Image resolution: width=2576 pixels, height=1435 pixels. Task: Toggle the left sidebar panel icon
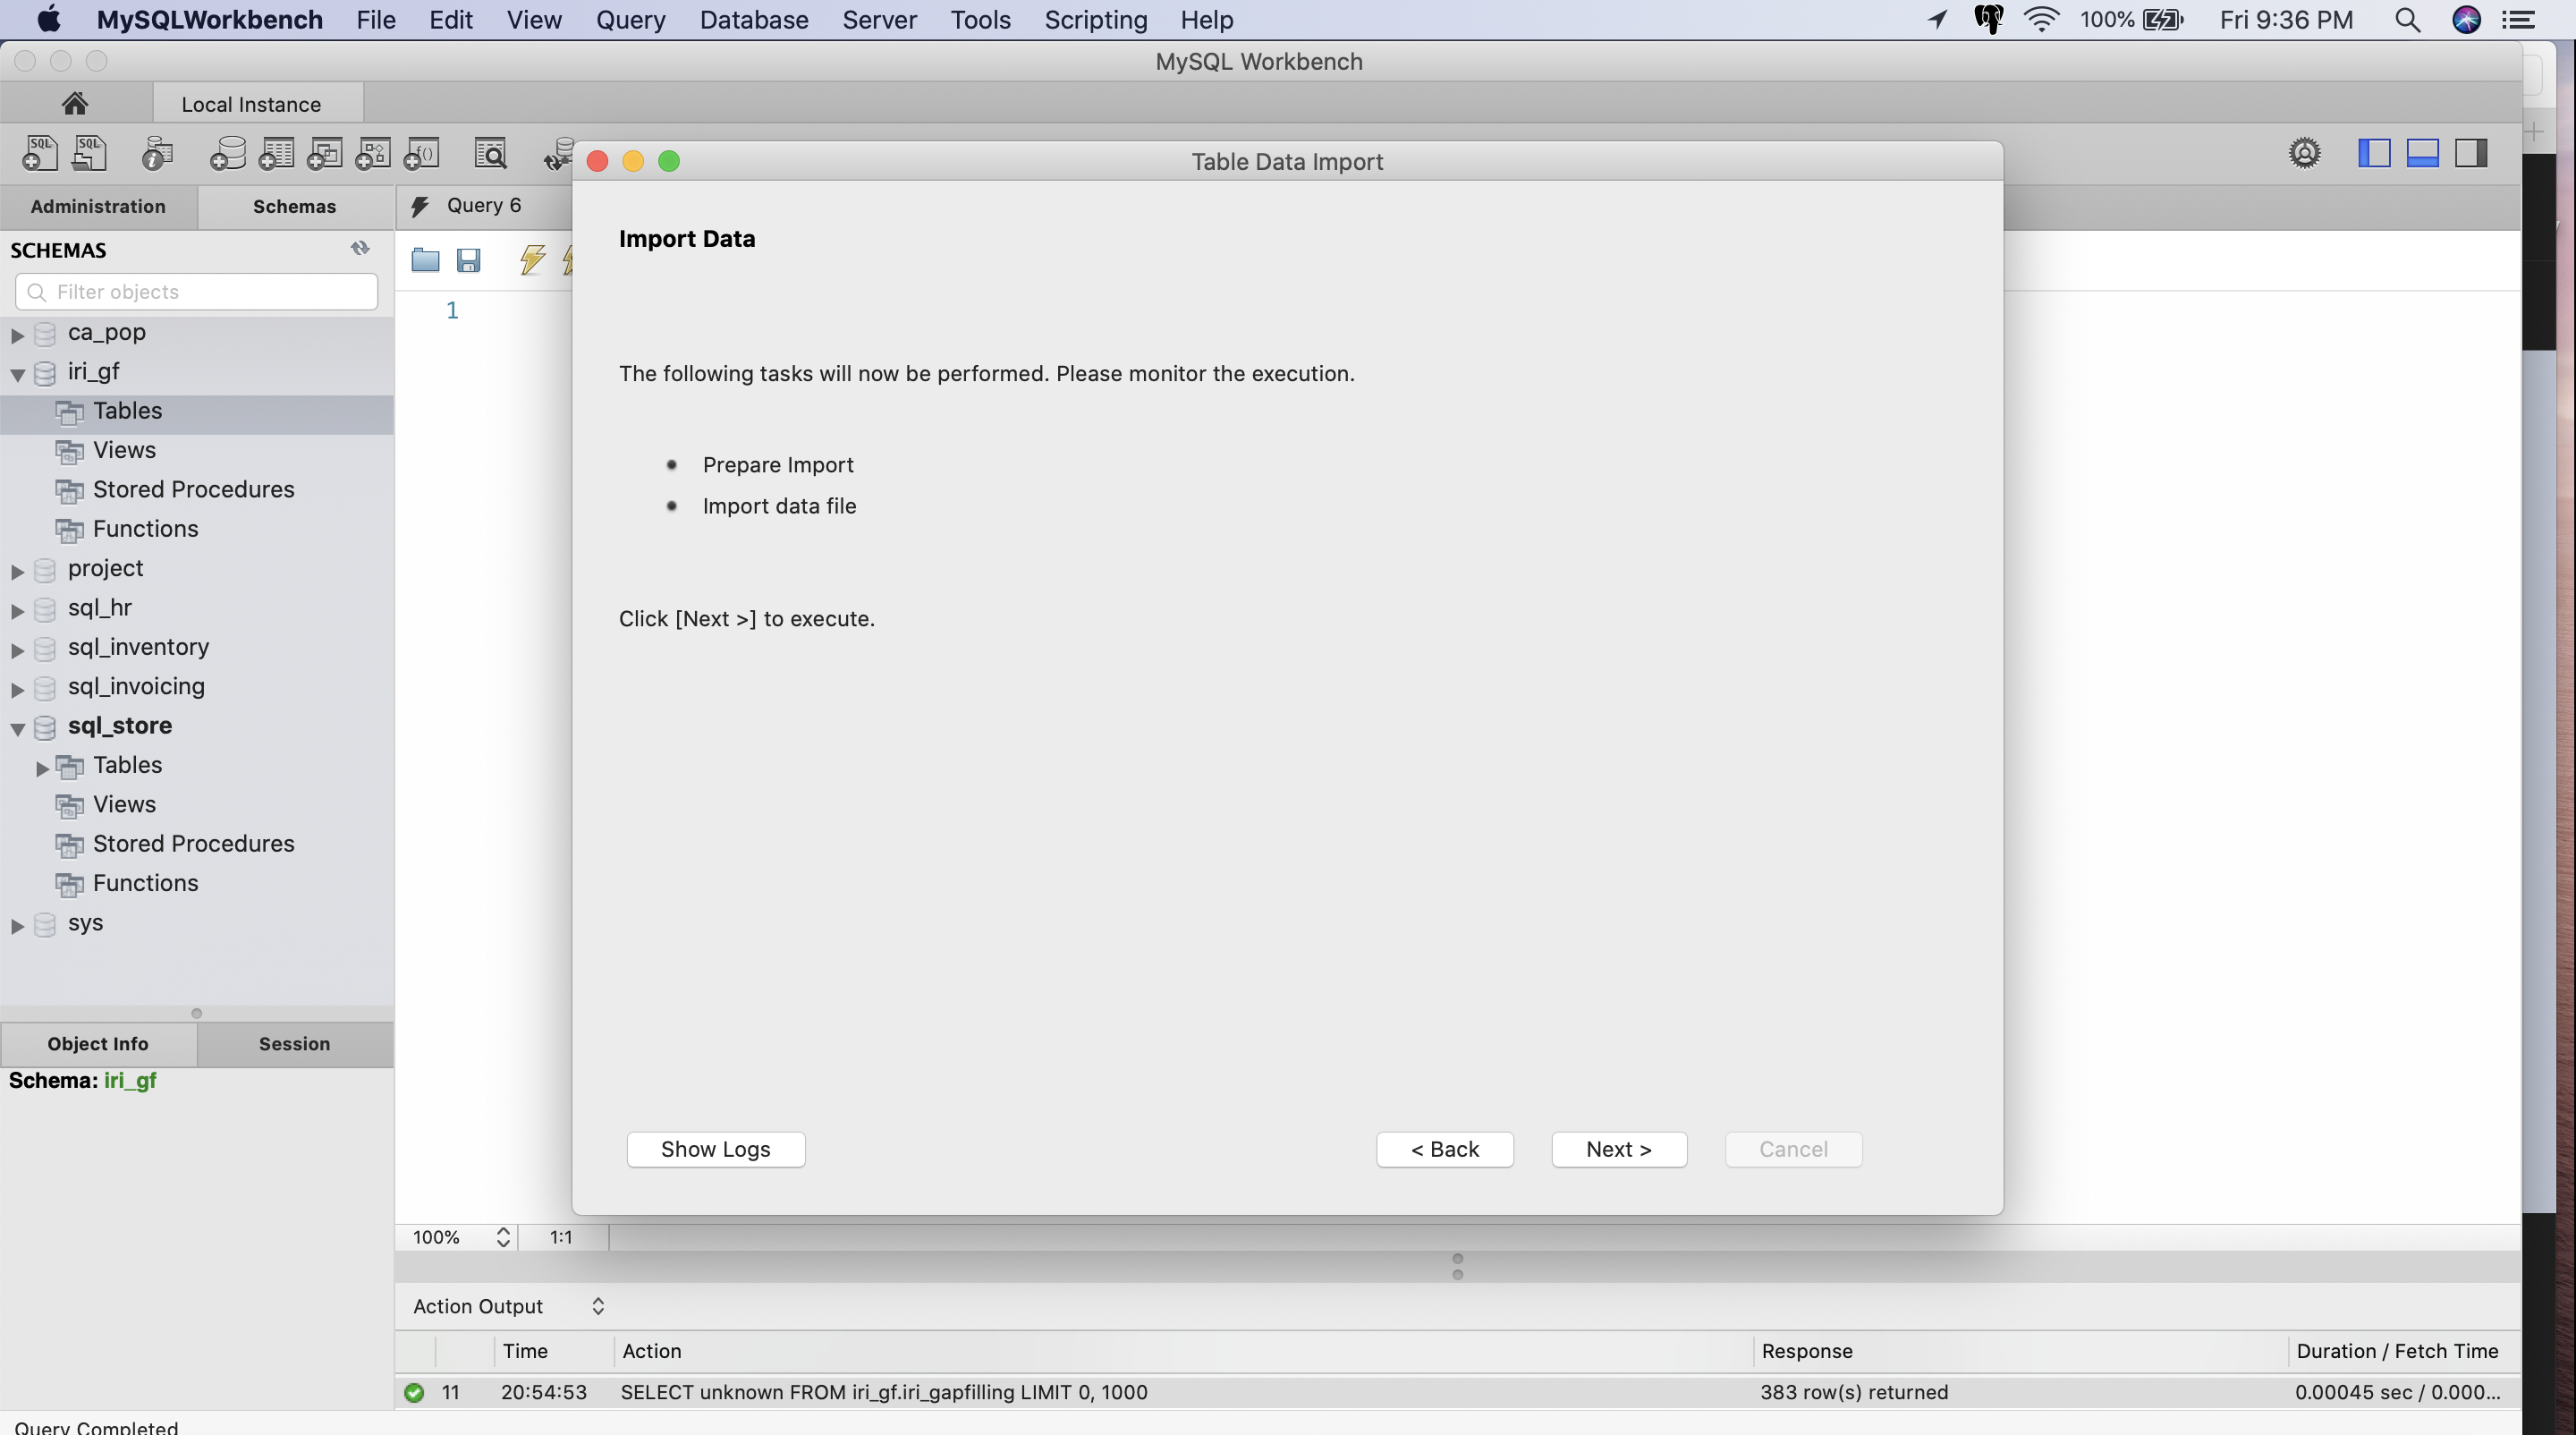2374,153
